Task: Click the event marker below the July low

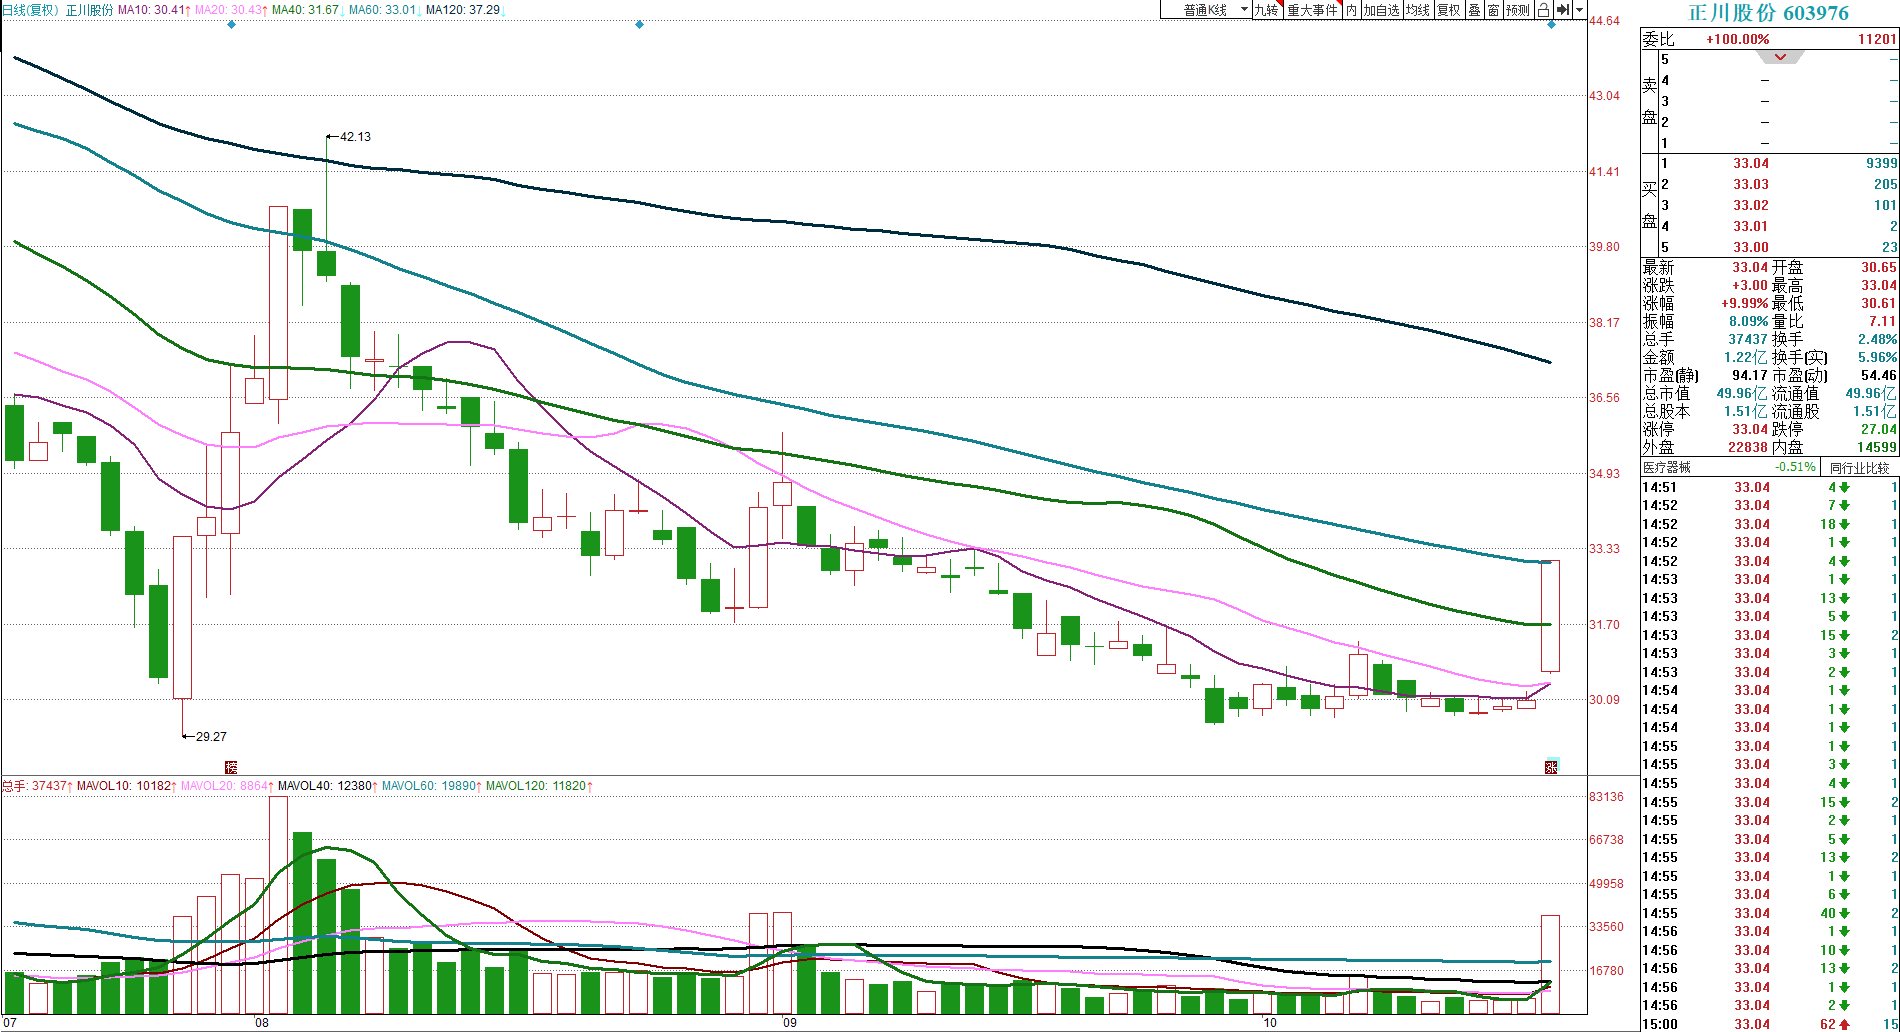Action: point(231,767)
